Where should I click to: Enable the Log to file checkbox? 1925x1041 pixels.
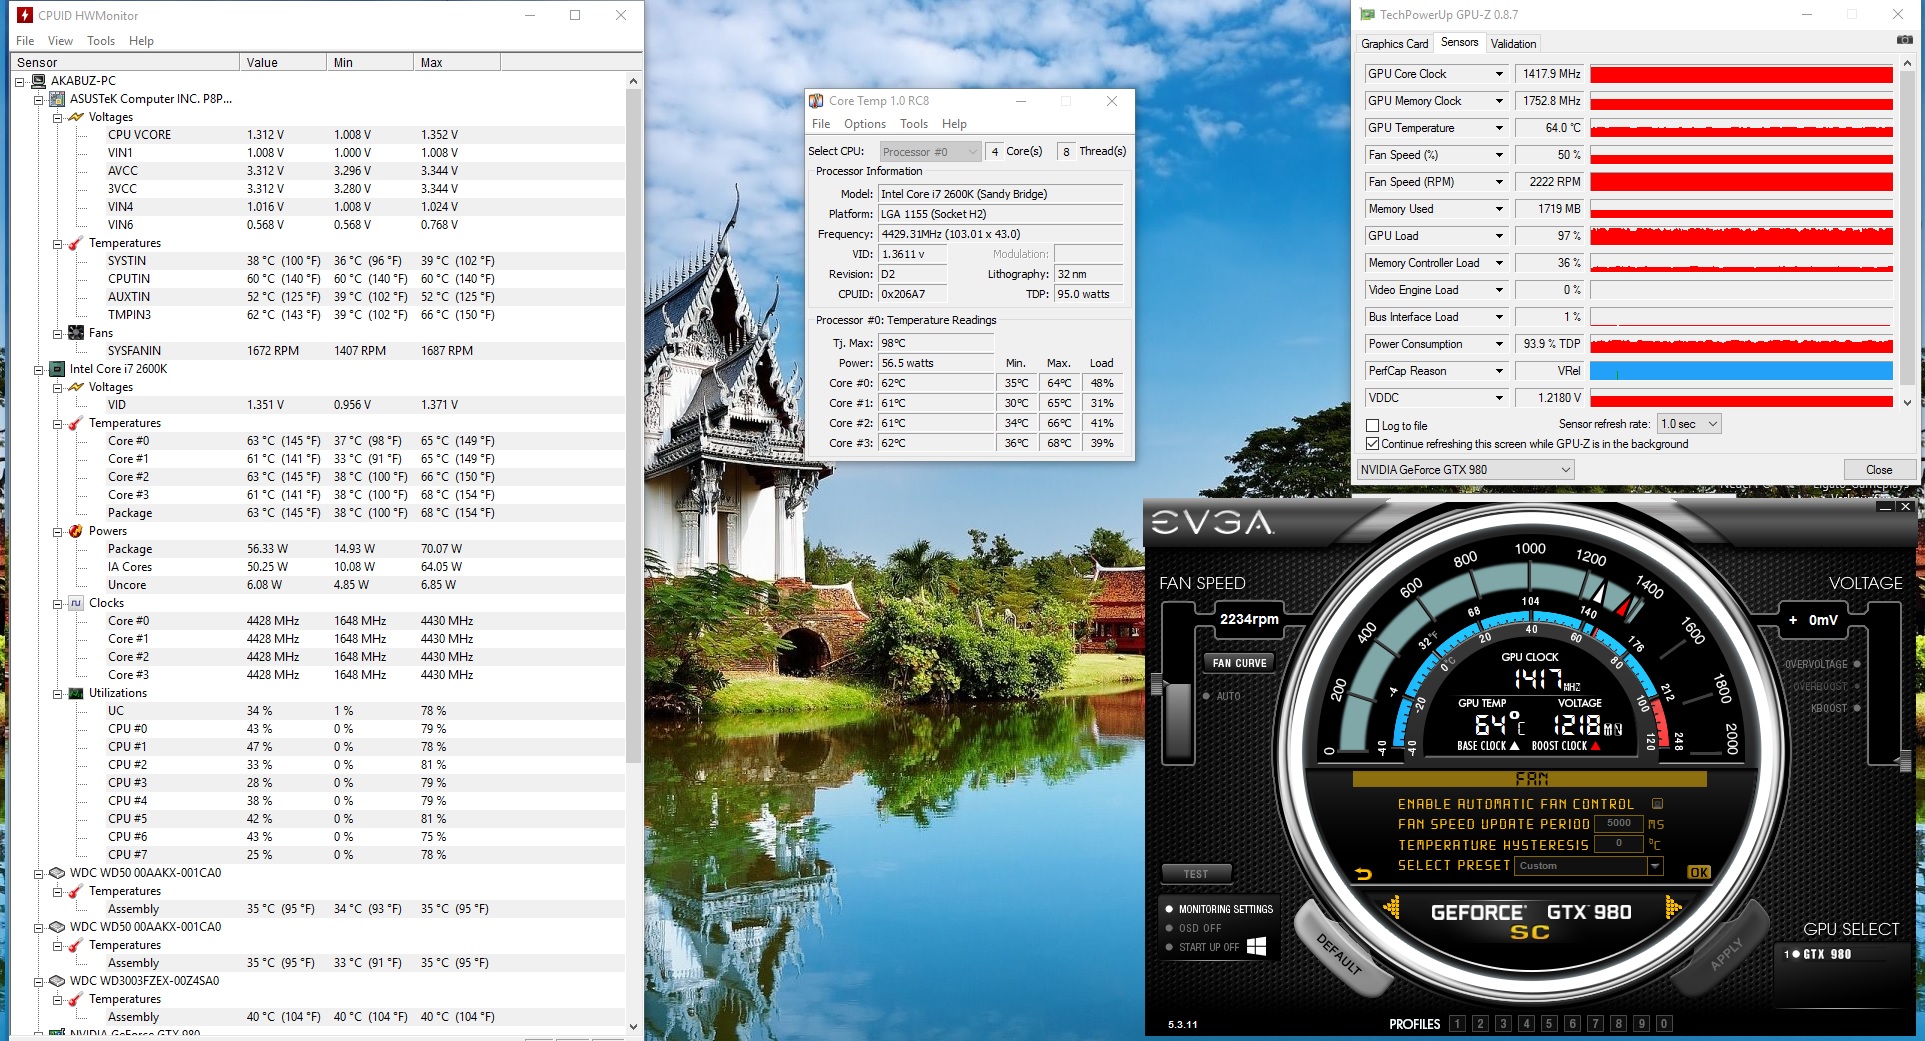pos(1373,426)
